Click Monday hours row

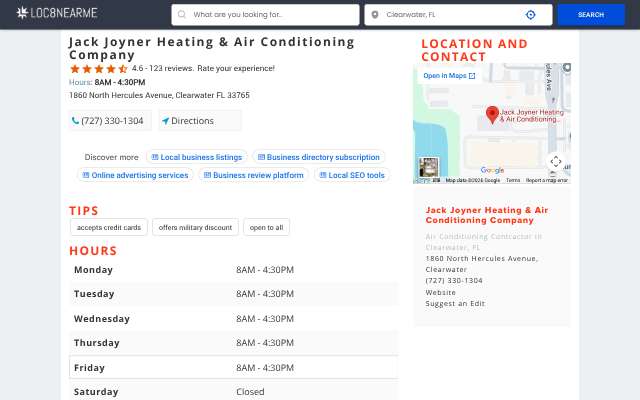click(233, 270)
